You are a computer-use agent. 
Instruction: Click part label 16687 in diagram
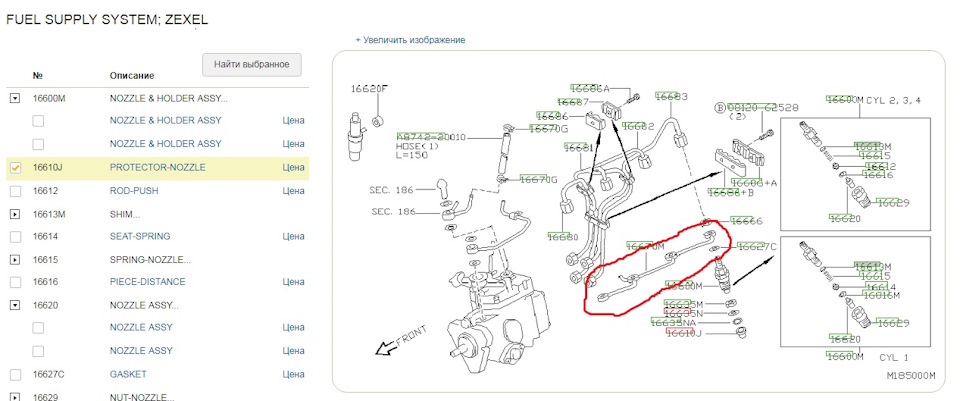click(572, 102)
